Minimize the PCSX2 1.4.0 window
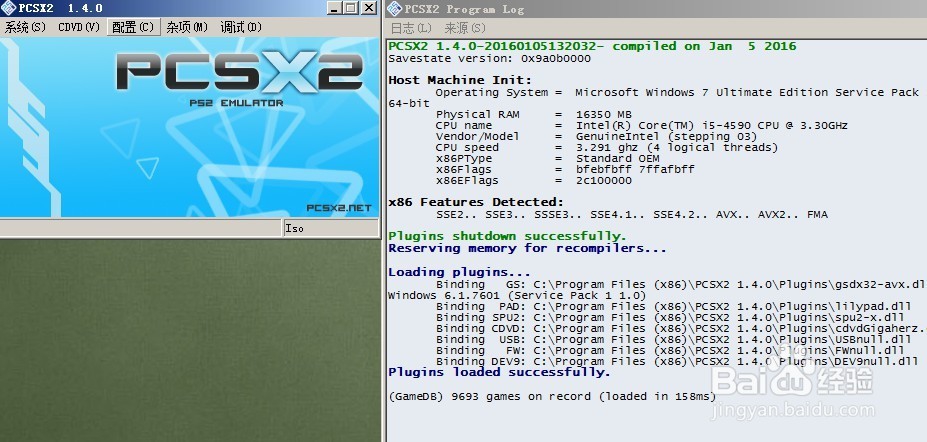The width and height of the screenshot is (927, 442). coord(335,8)
